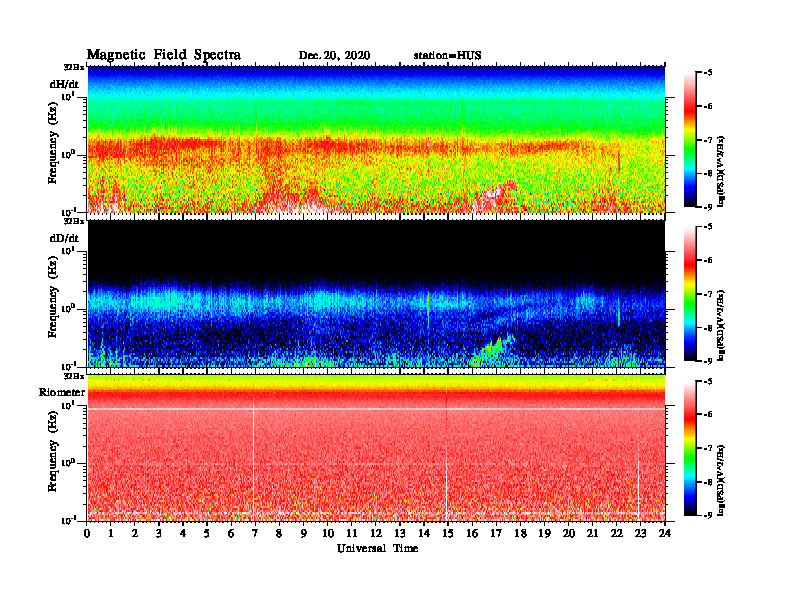Click hour 4 on the Universal Time axis
This screenshot has height=612, width=792.
click(x=183, y=533)
